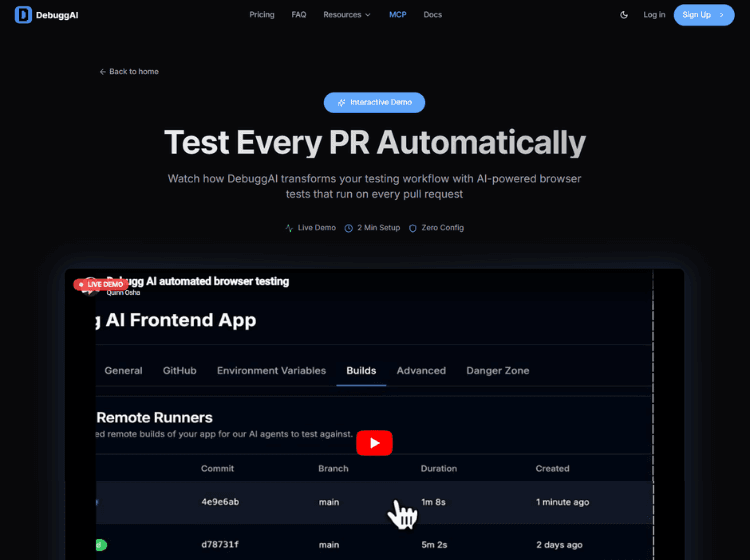The image size is (750, 560).
Task: Click the Sign Up button
Action: click(704, 15)
